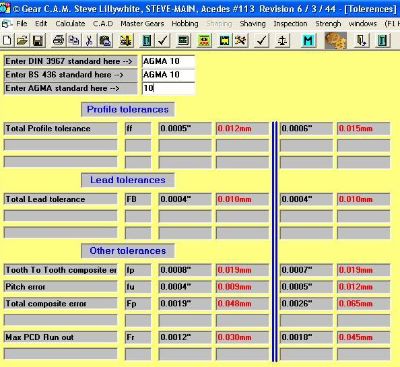Click the DIN 3967 standard input field
The height and width of the screenshot is (367, 400).
click(x=168, y=61)
